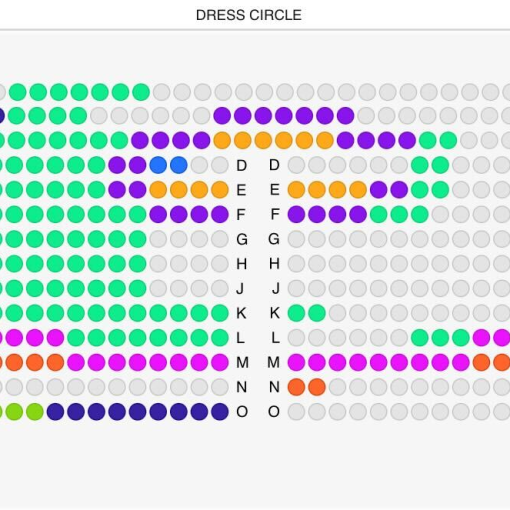
Task: Select blue seat beside purple in left row D
Action: coord(158,165)
